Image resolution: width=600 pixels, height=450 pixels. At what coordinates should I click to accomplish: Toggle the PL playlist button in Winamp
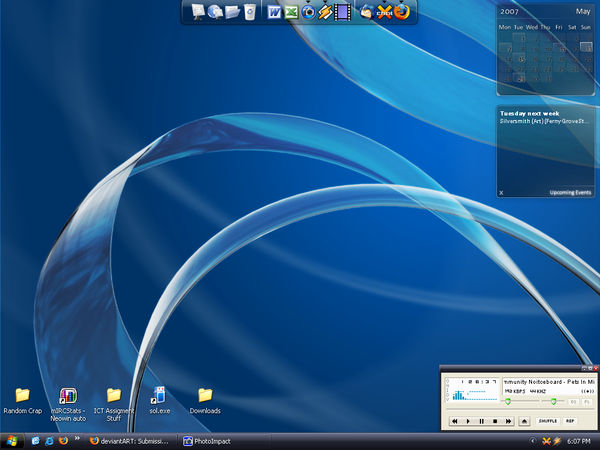pos(586,402)
